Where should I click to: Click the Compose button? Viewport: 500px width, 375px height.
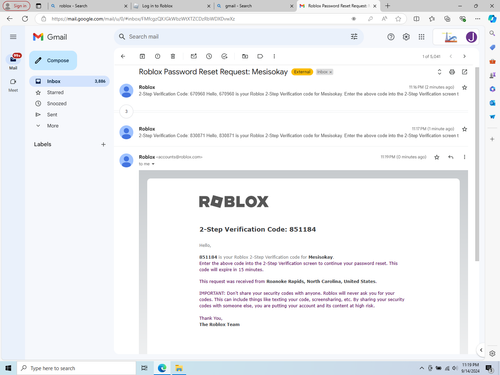53,60
